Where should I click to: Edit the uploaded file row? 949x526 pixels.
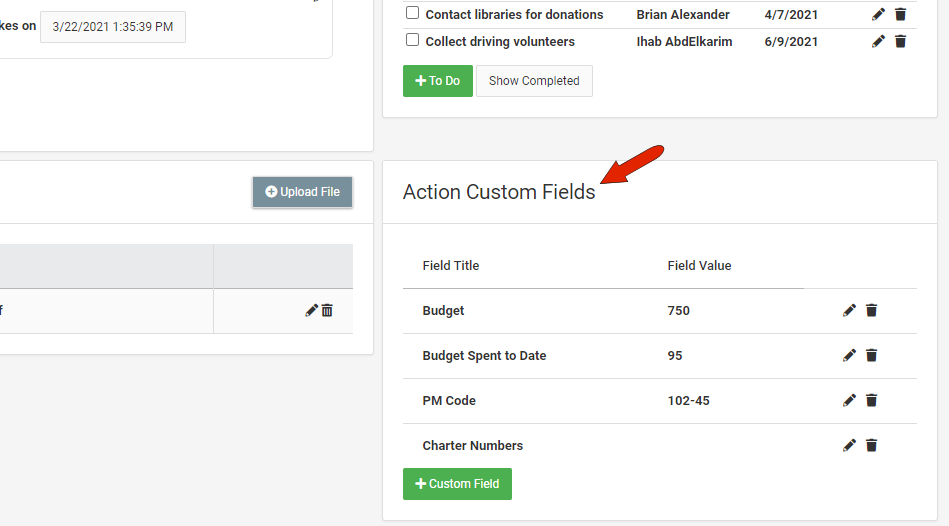coord(311,311)
